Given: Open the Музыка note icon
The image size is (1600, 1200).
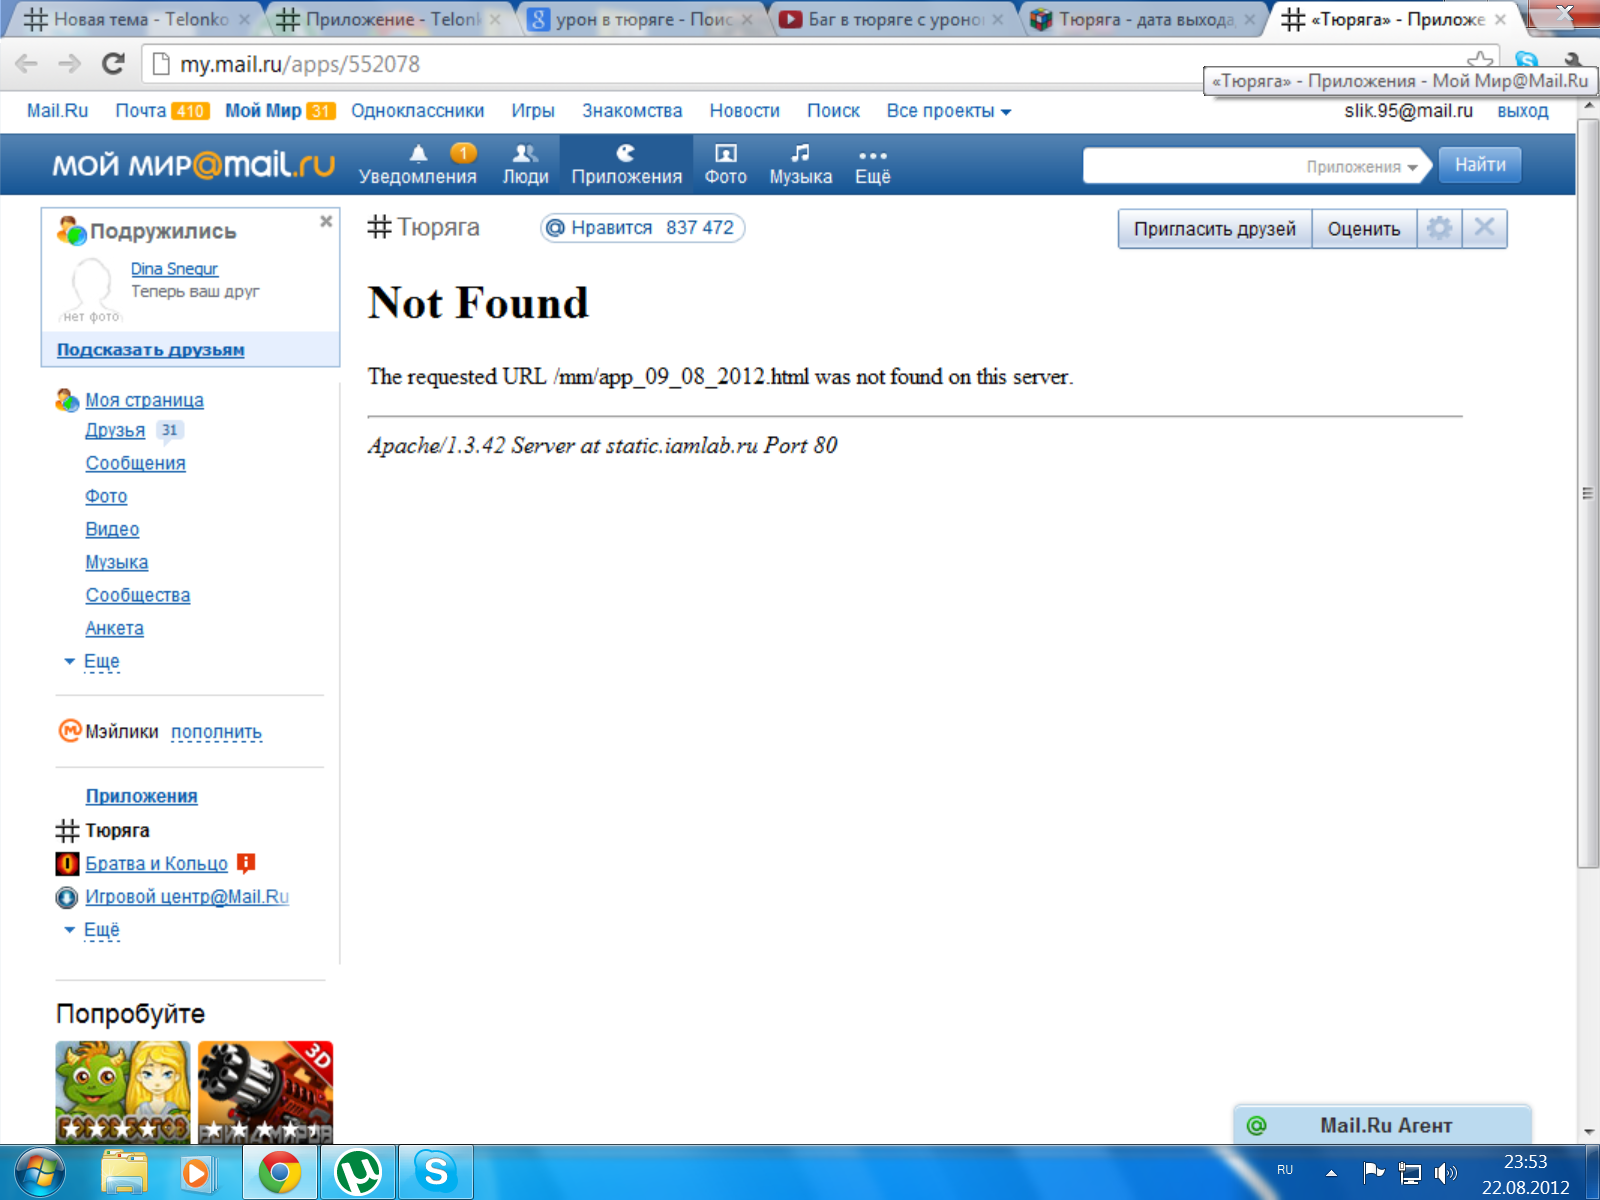Looking at the screenshot, I should tap(800, 153).
